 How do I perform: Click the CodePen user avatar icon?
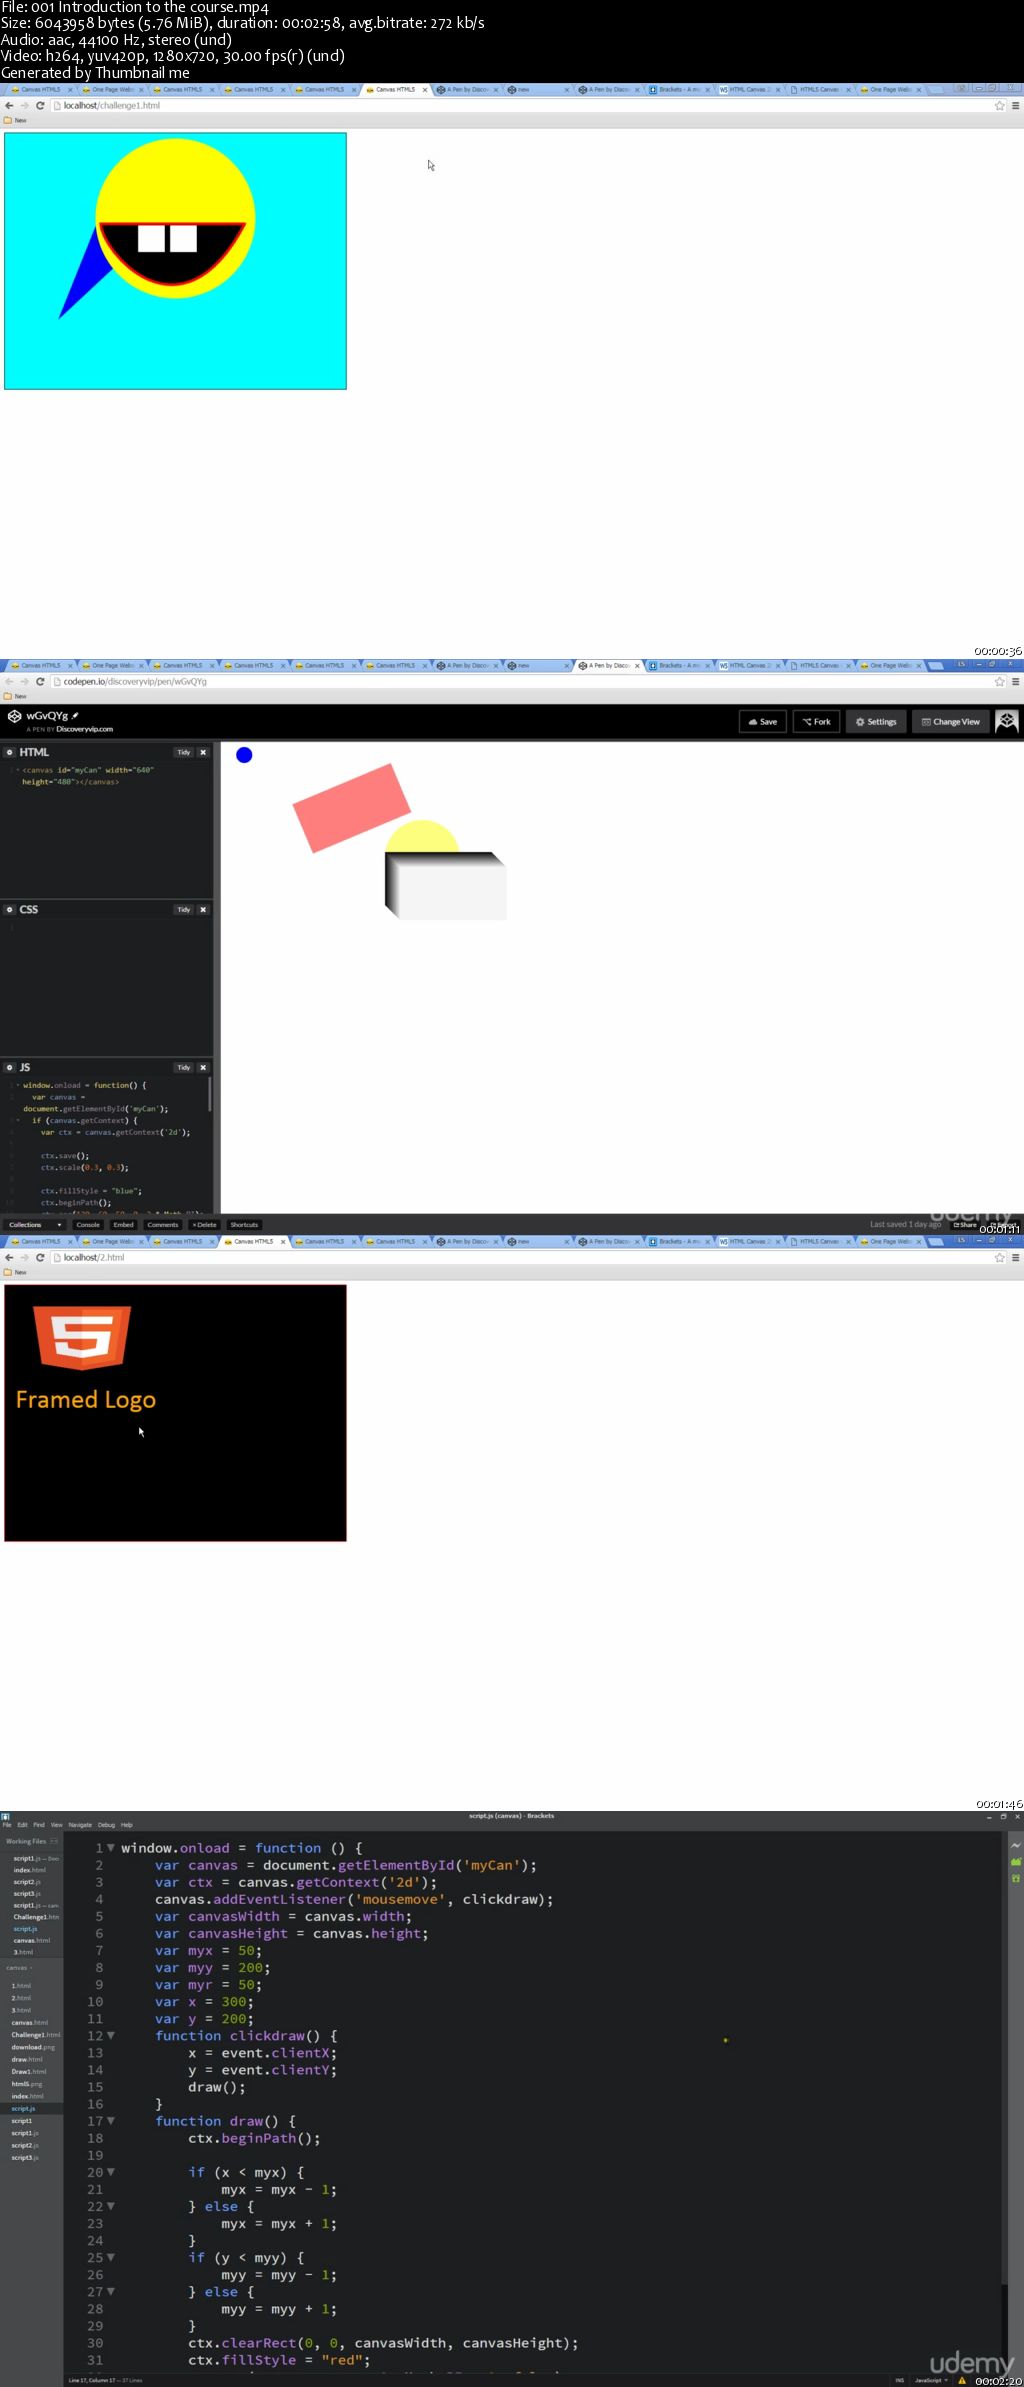point(1007,721)
